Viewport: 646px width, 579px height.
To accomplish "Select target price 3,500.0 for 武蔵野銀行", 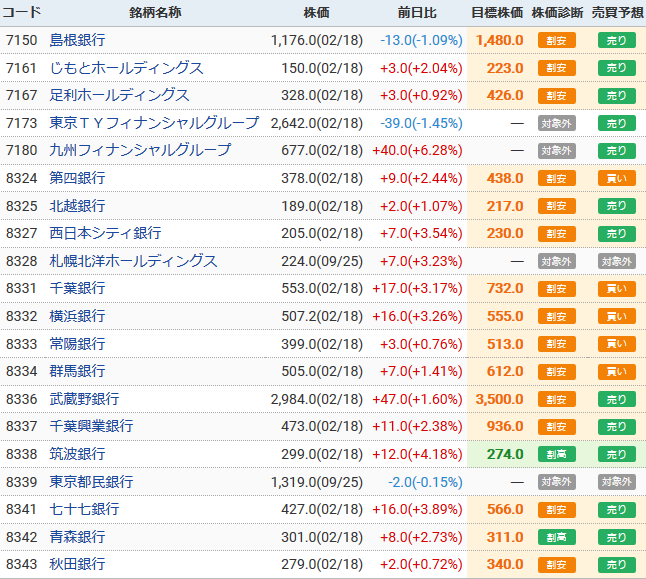I will pyautogui.click(x=499, y=399).
